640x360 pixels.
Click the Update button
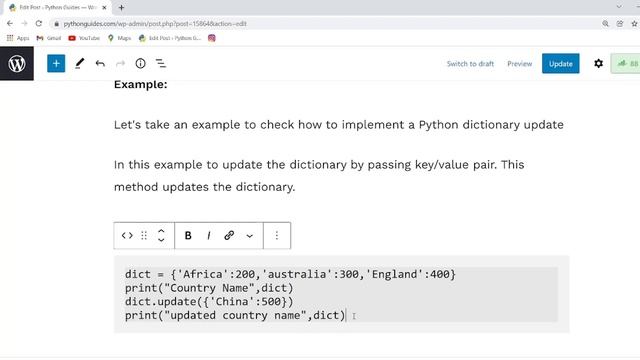coord(560,64)
